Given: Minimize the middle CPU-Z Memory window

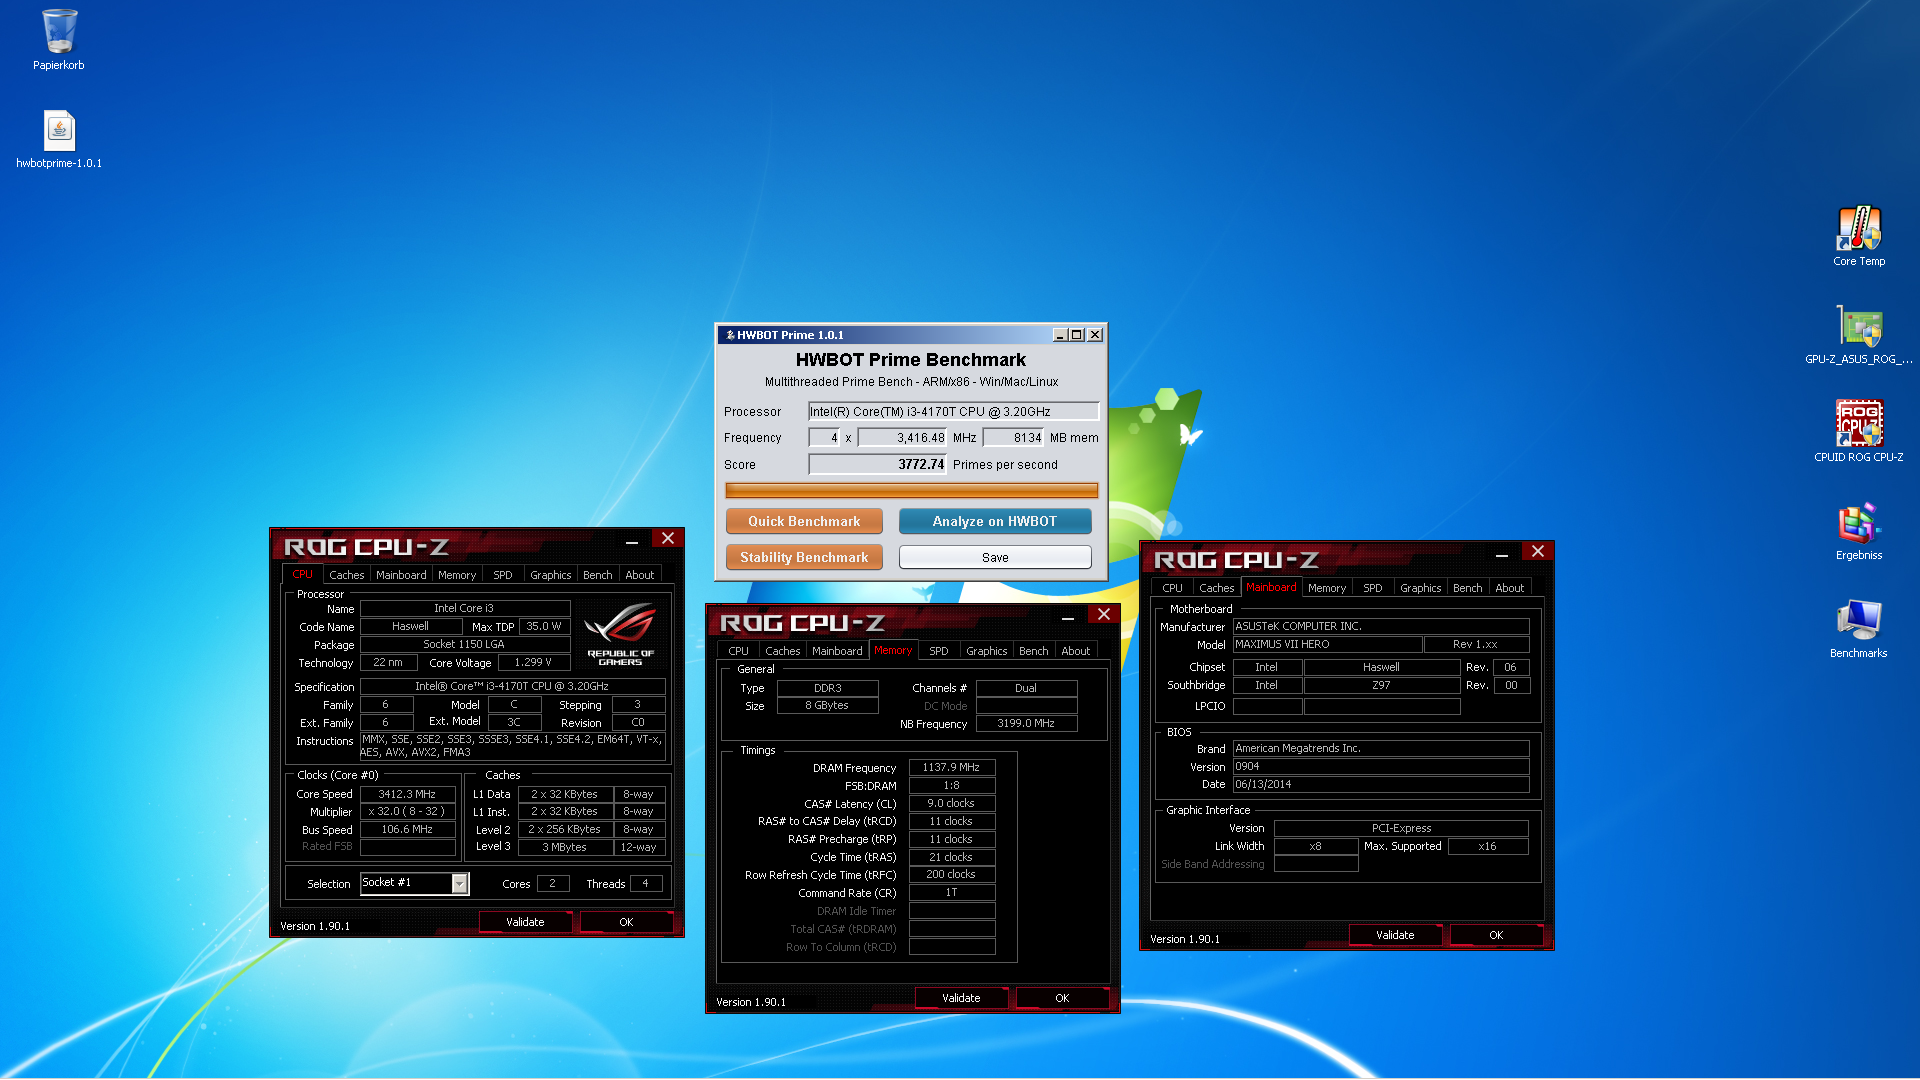Looking at the screenshot, I should point(1068,617).
